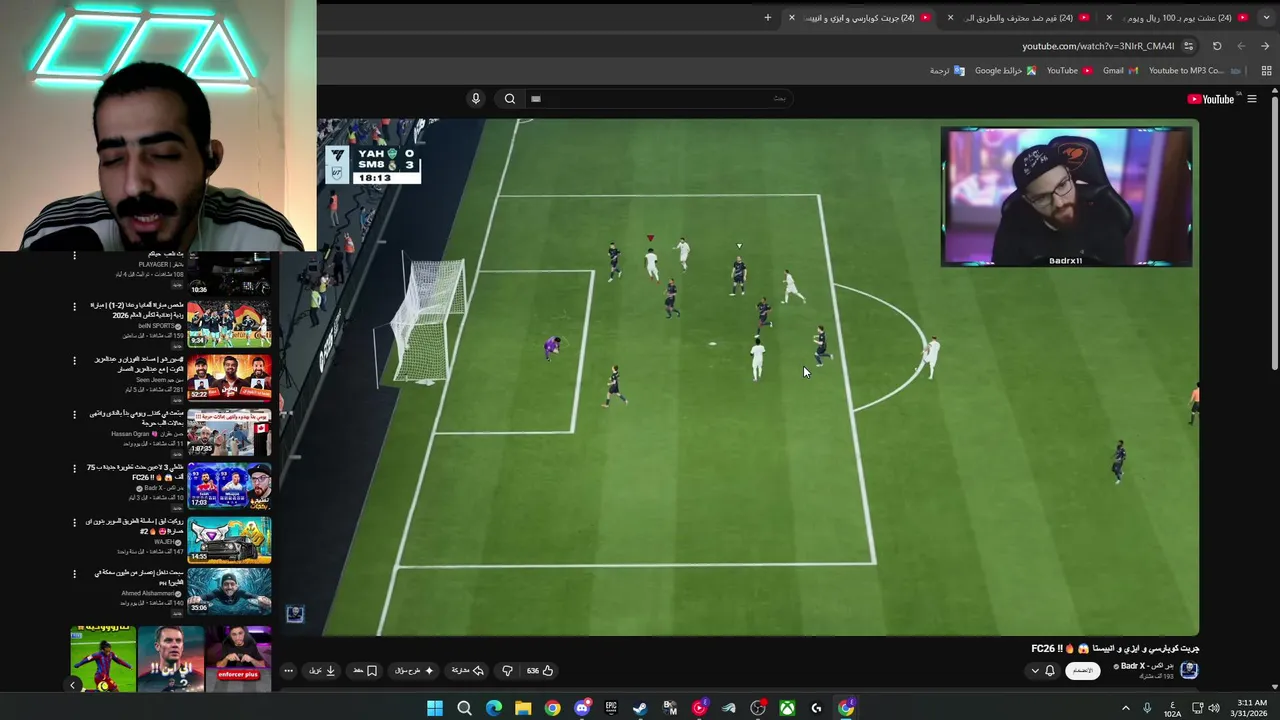The height and width of the screenshot is (720, 1280).
Task: Switch to the 'قيم ضد محترف' tab
Action: click(1020, 17)
